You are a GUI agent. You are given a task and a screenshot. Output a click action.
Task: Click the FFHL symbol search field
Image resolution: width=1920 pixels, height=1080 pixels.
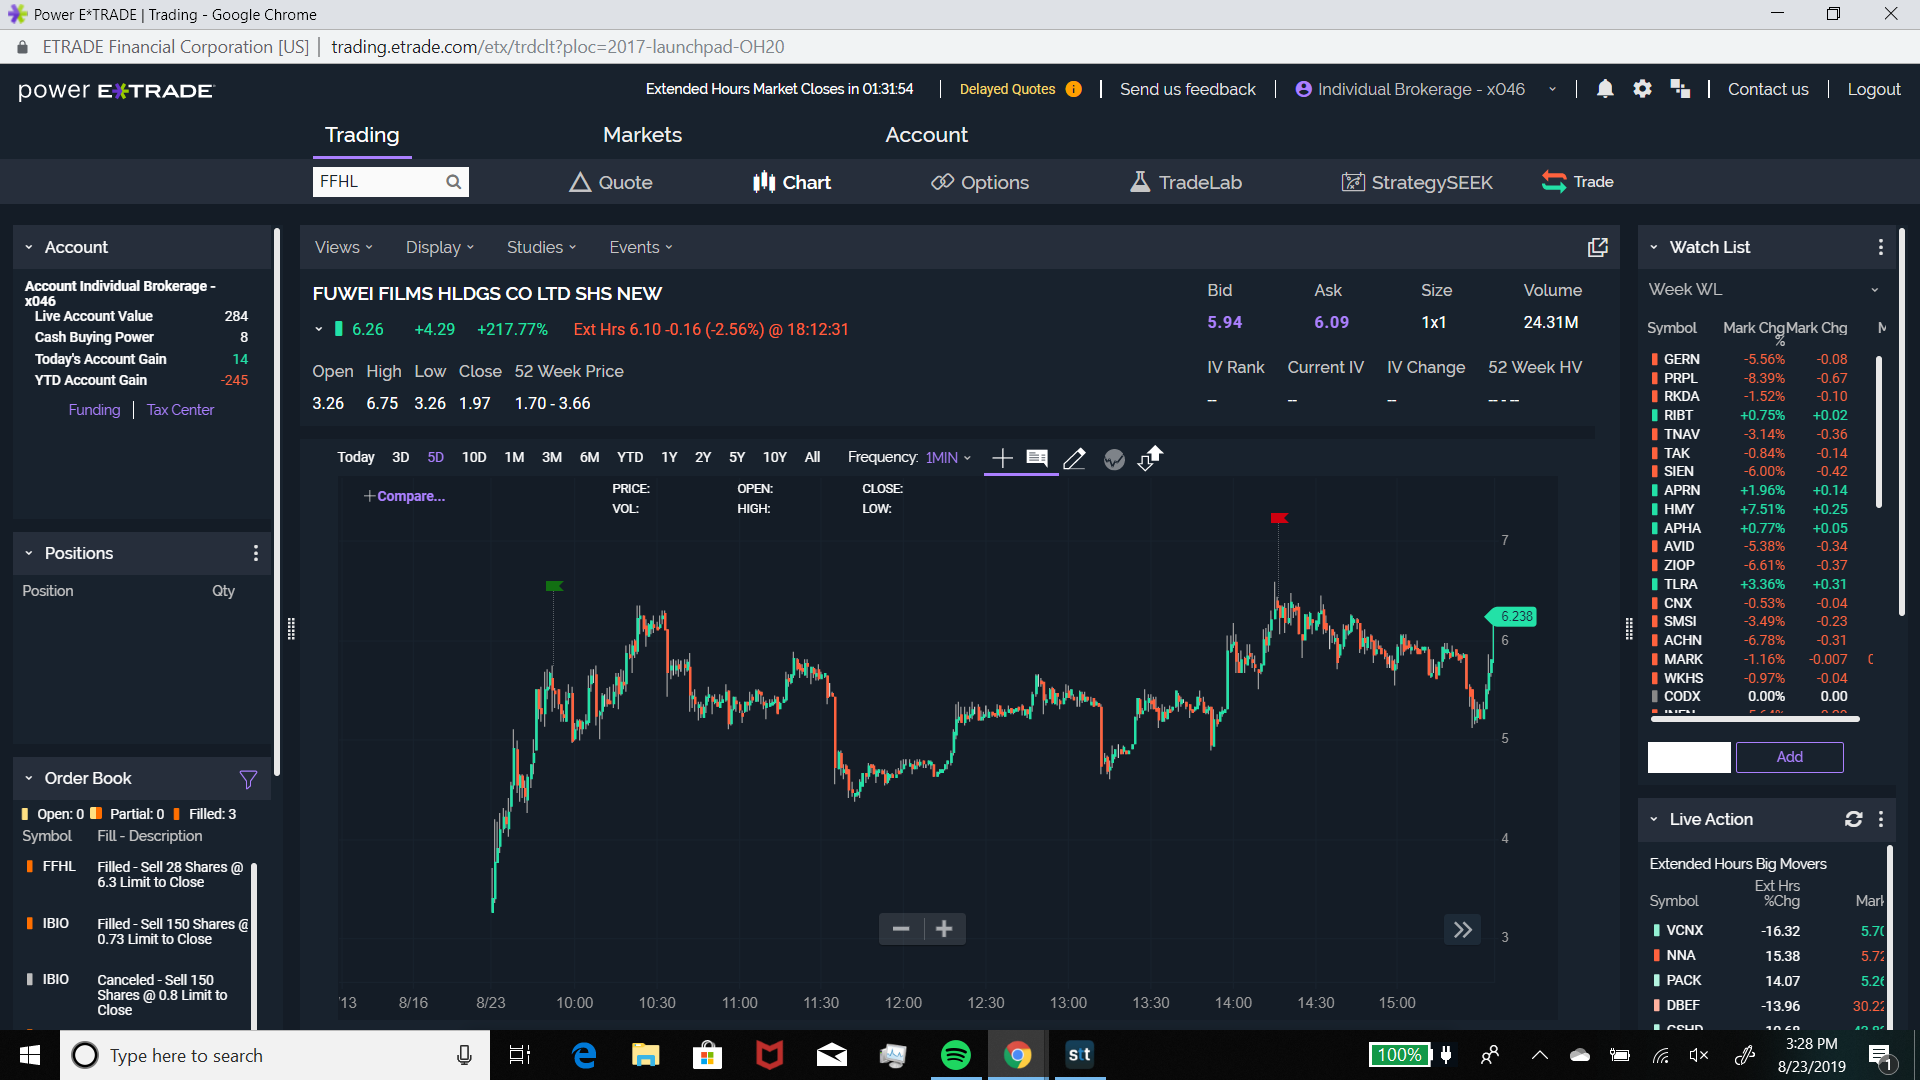[x=379, y=181]
